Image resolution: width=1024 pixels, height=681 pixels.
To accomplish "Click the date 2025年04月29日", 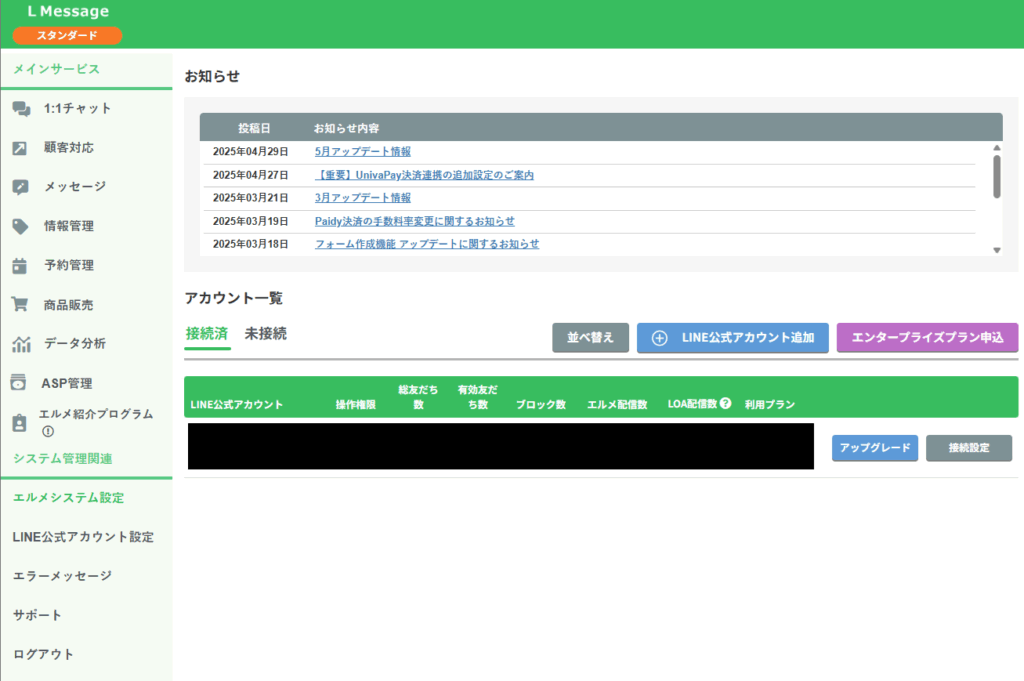I will click(251, 151).
